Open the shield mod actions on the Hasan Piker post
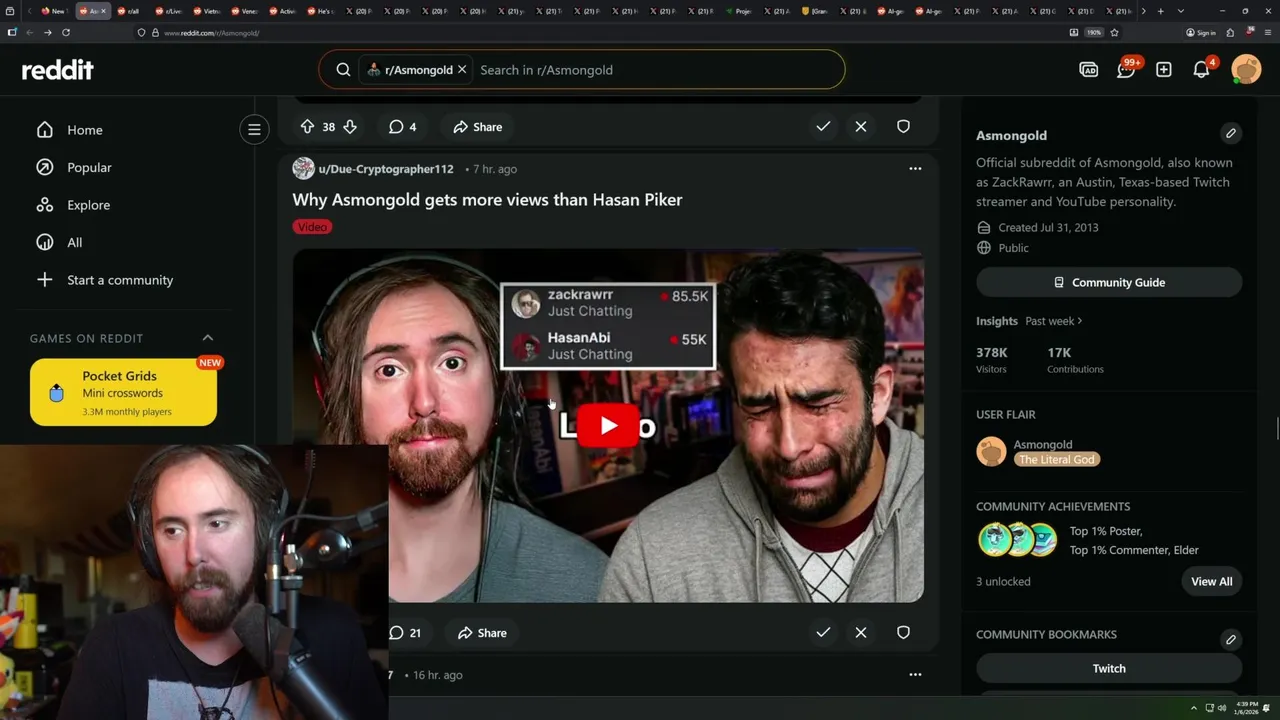 click(x=903, y=633)
